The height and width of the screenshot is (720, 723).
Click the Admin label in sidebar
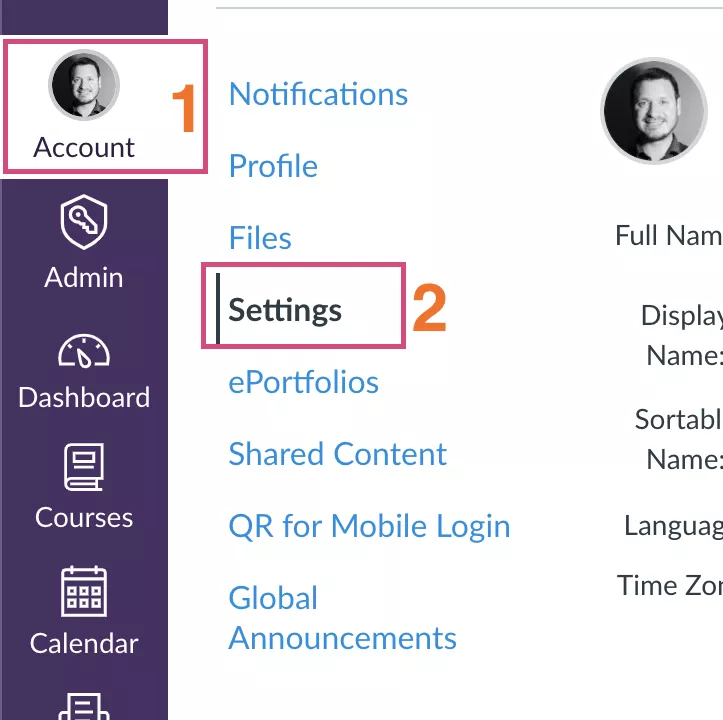(x=84, y=277)
